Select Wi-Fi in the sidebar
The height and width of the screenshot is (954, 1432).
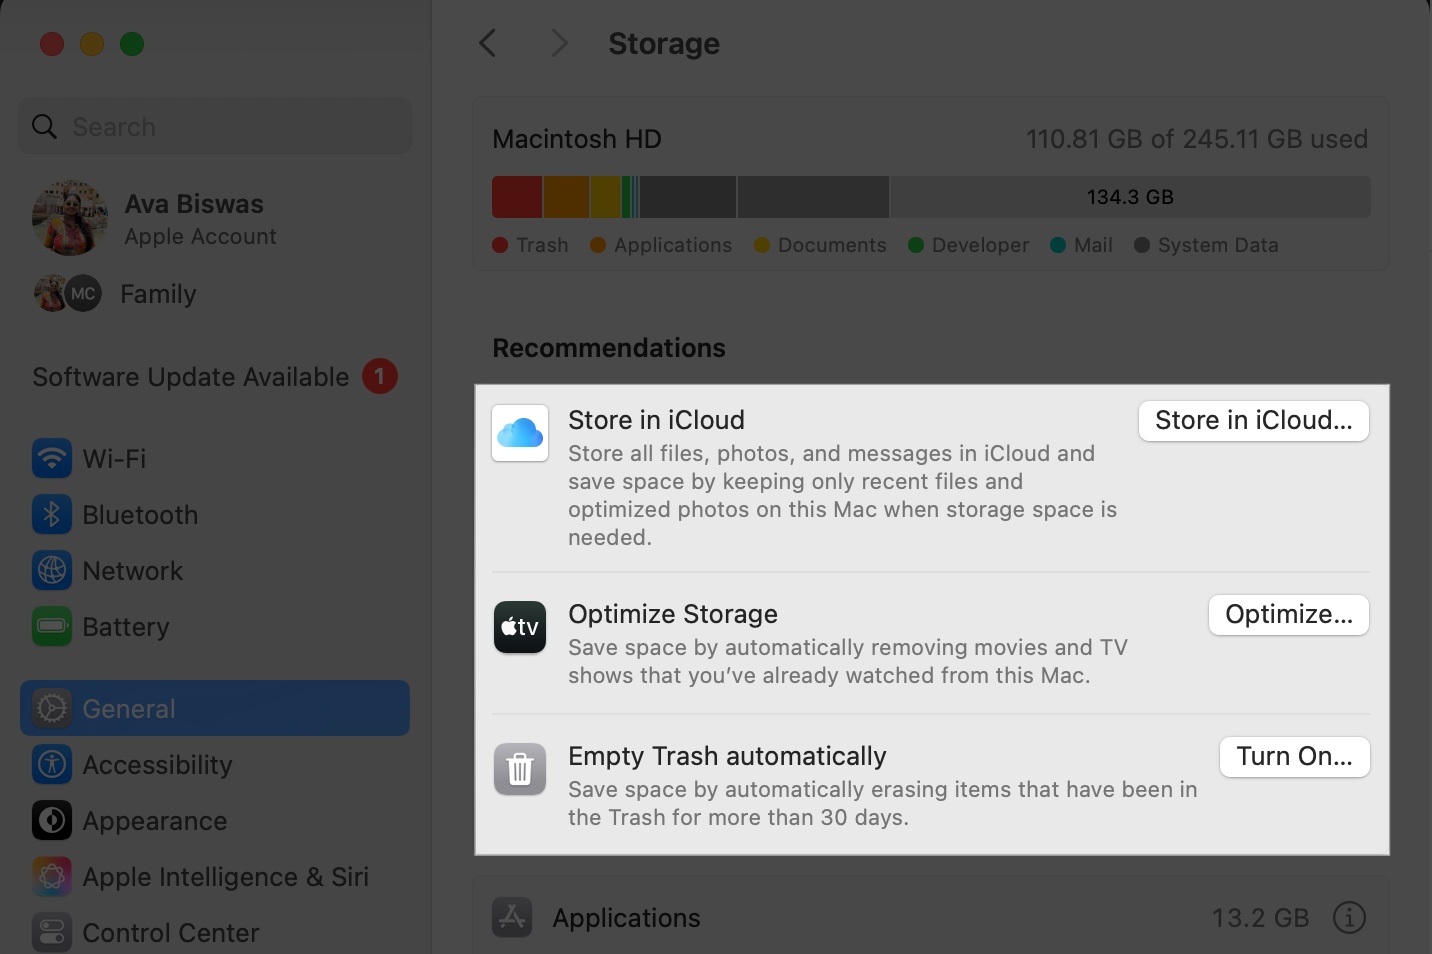point(114,458)
